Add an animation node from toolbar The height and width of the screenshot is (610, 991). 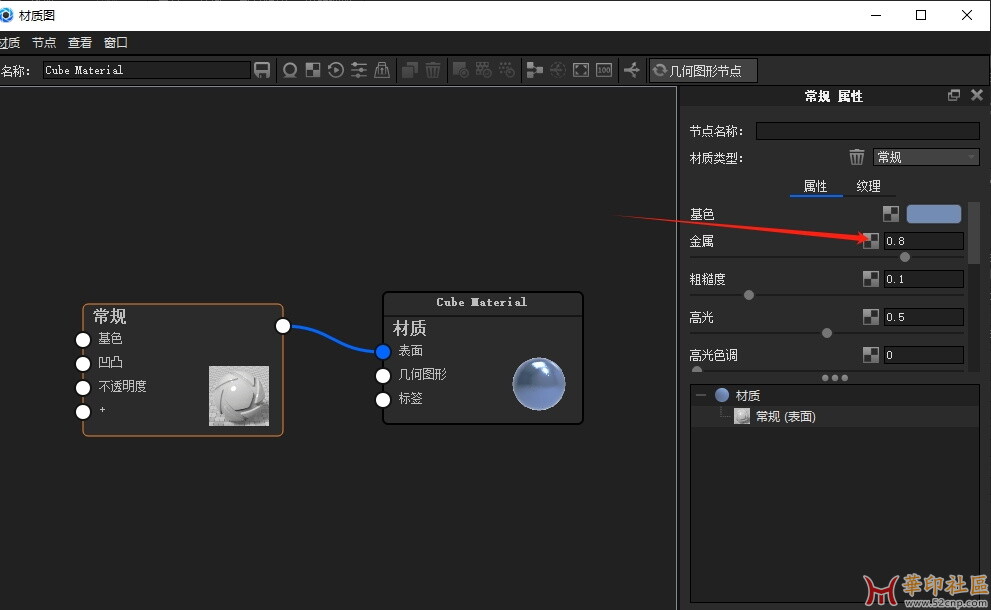coord(336,70)
